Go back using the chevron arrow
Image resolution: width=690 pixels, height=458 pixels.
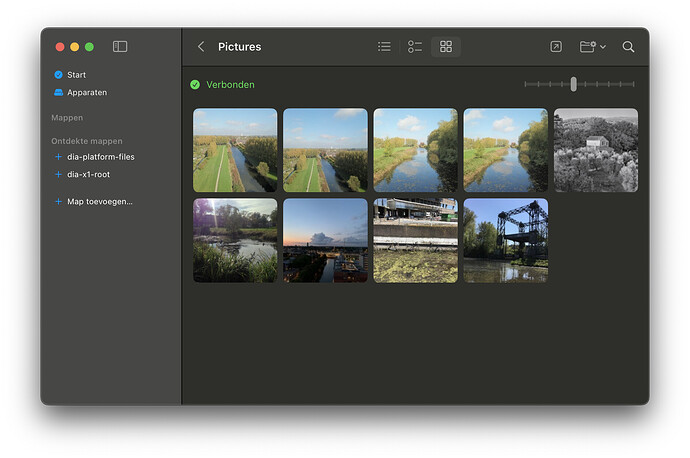point(201,47)
